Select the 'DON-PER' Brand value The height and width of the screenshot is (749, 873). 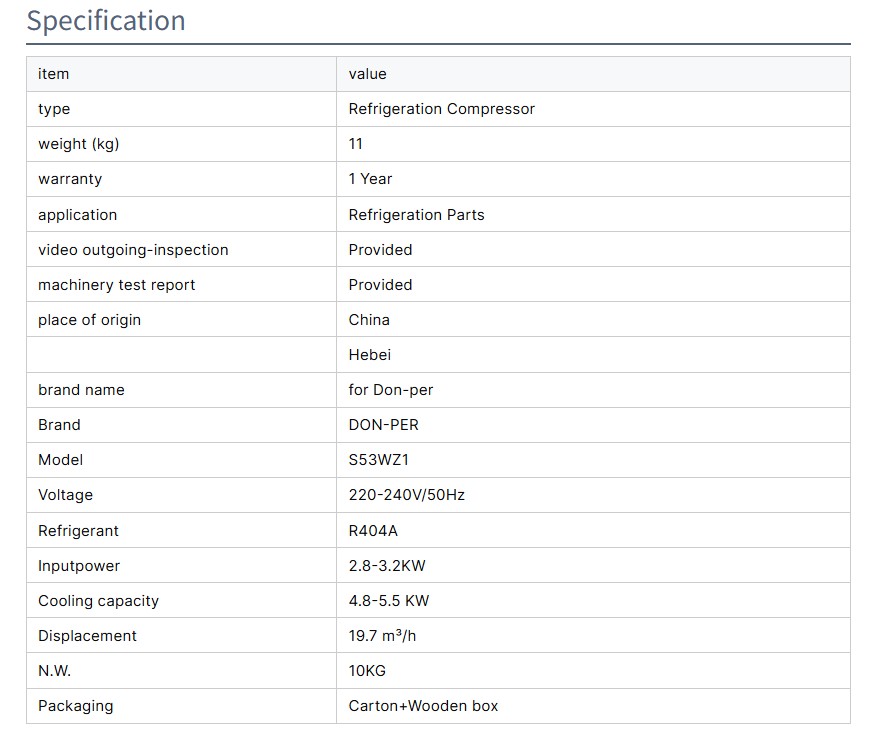click(383, 425)
